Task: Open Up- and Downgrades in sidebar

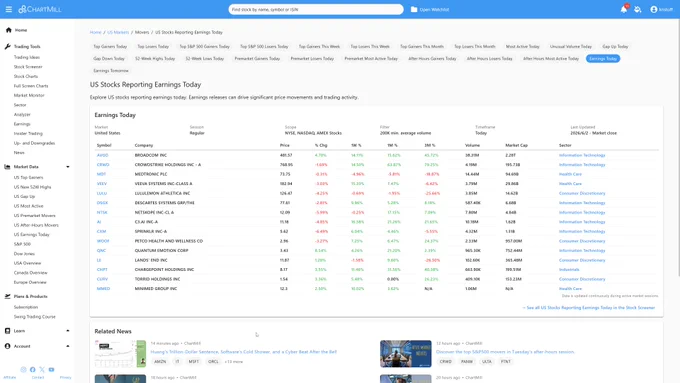Action: [34, 143]
